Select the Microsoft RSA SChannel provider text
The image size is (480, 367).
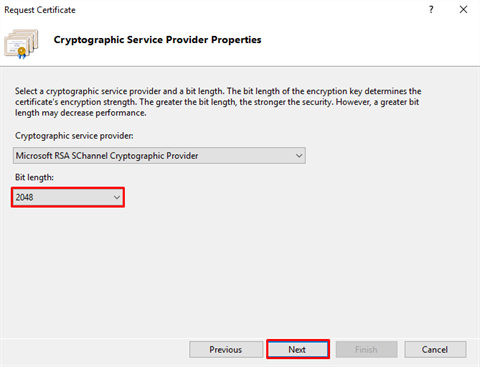107,156
